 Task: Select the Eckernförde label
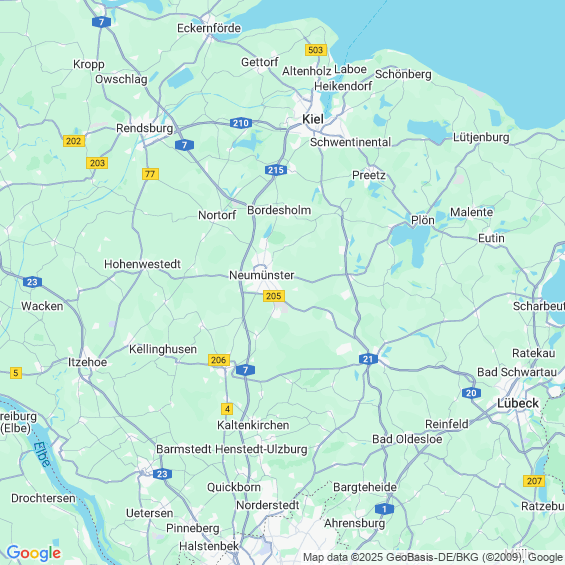tap(209, 28)
